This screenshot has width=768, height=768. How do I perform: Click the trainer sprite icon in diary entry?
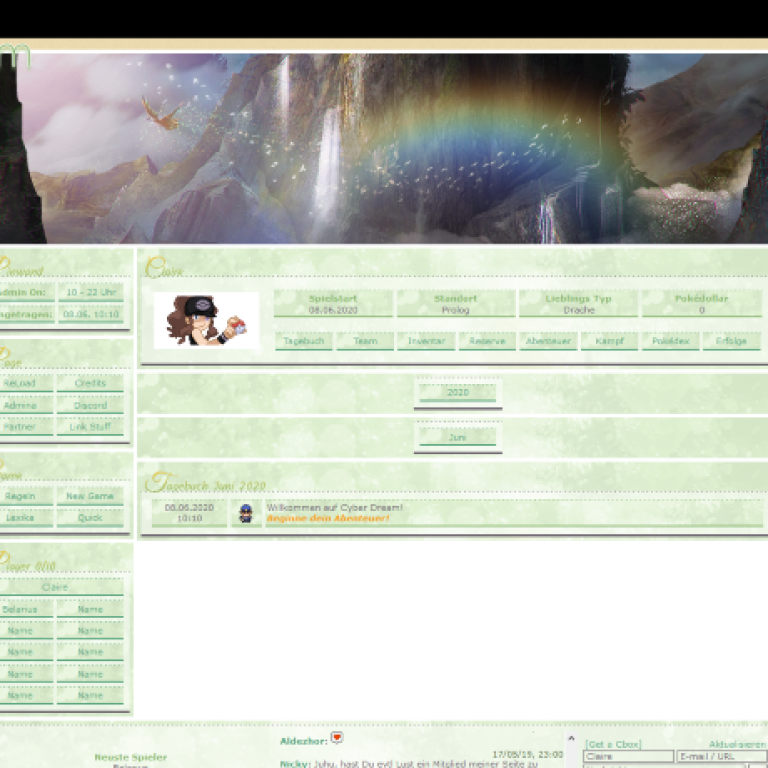tap(246, 513)
